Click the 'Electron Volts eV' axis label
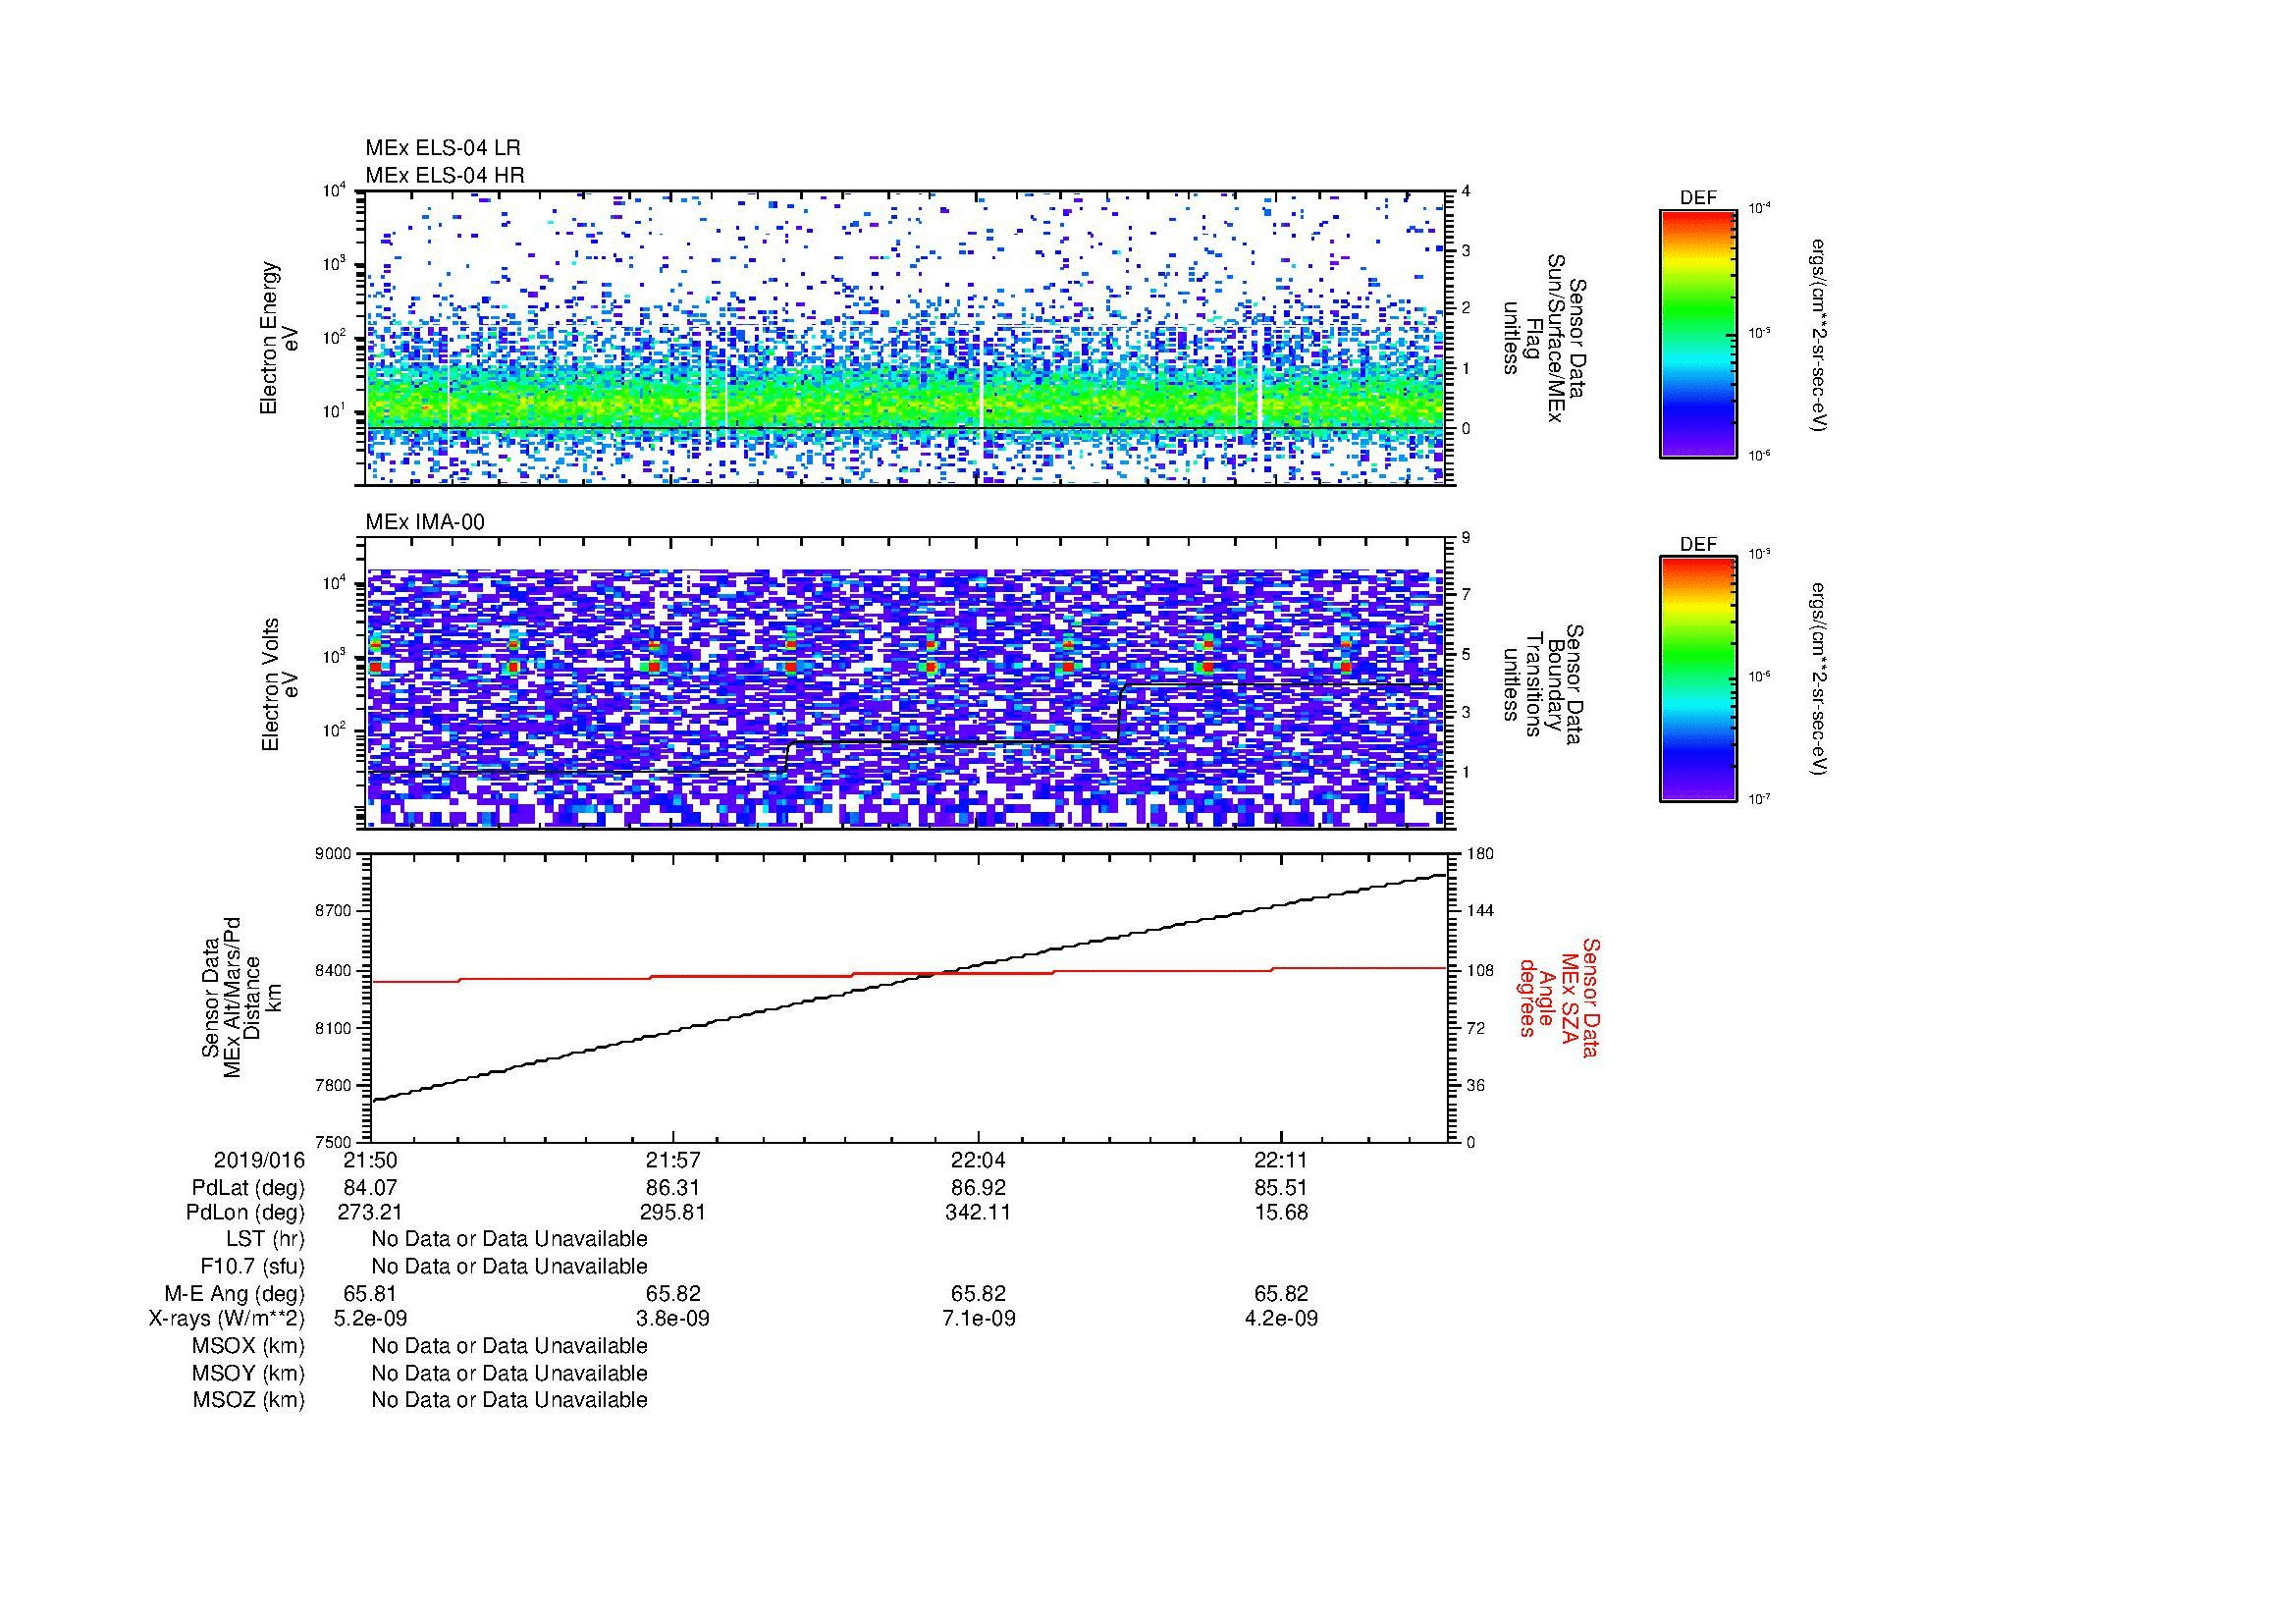 (280, 684)
